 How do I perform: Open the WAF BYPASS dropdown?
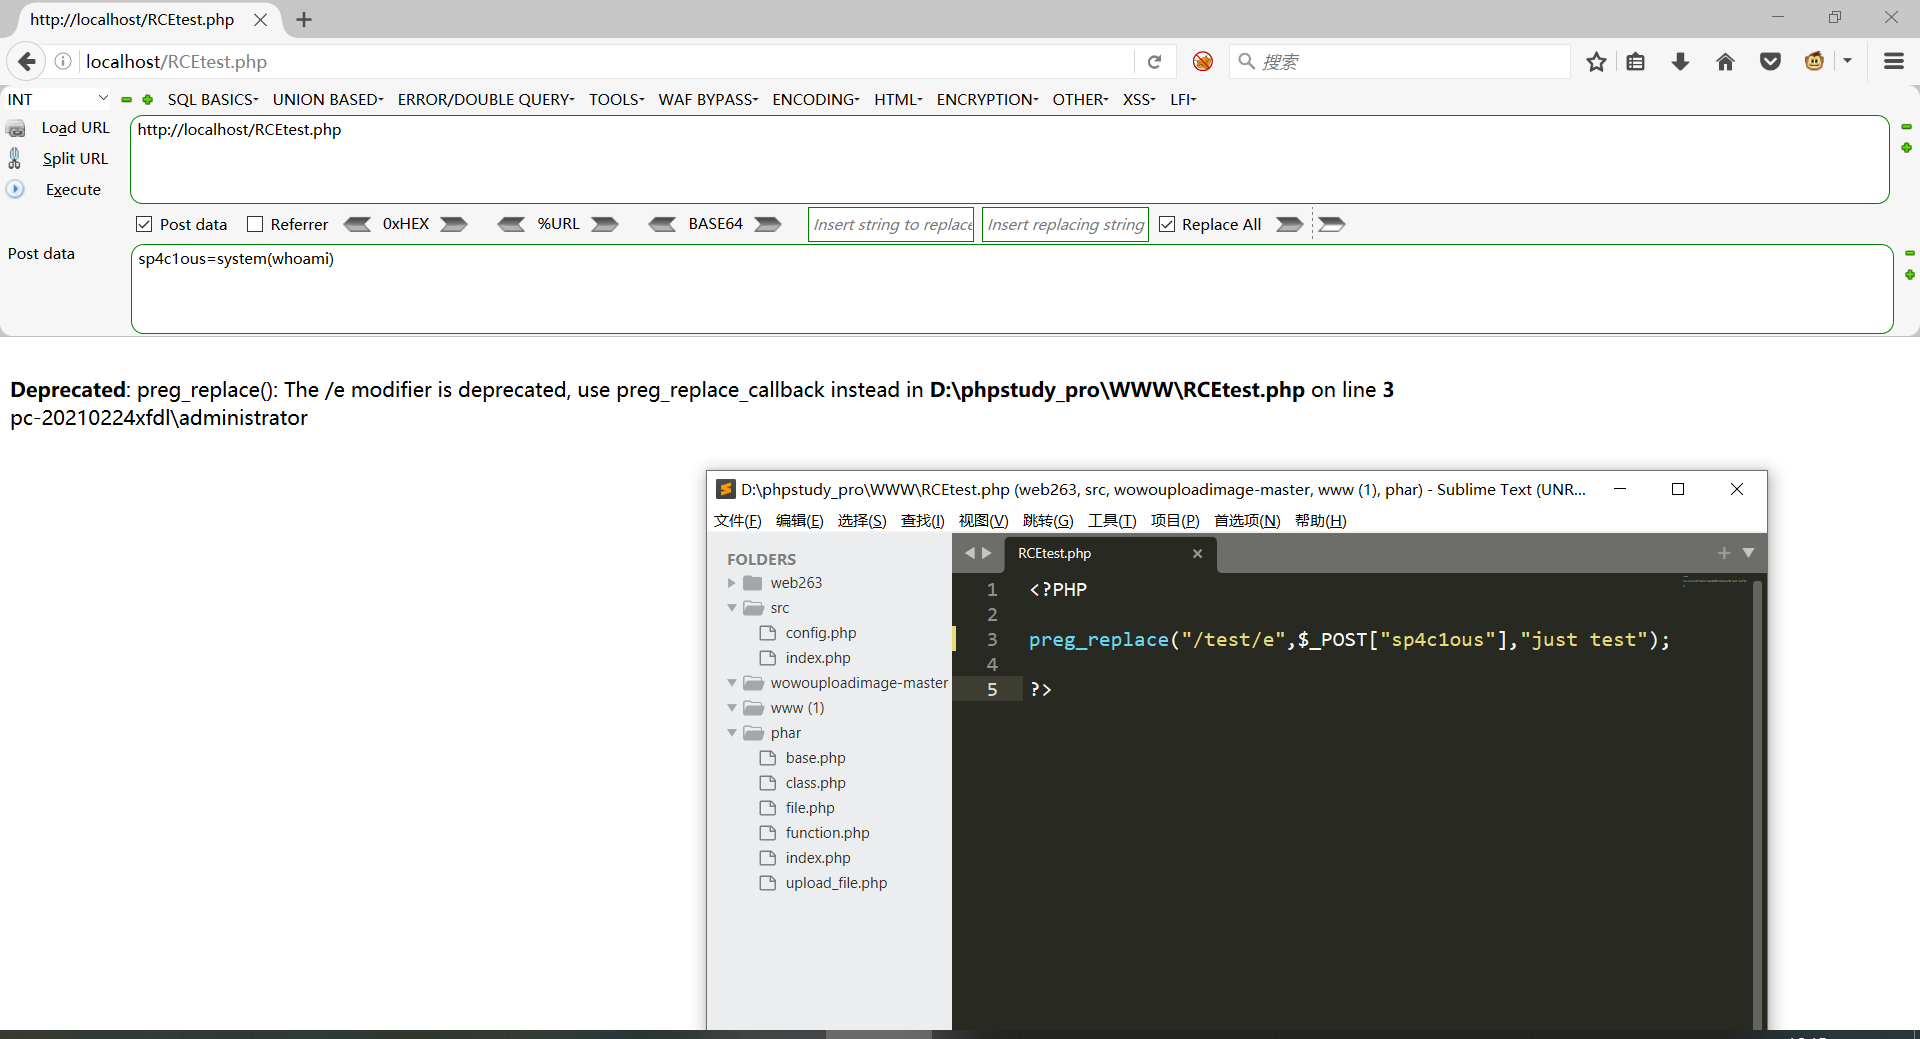pyautogui.click(x=708, y=100)
